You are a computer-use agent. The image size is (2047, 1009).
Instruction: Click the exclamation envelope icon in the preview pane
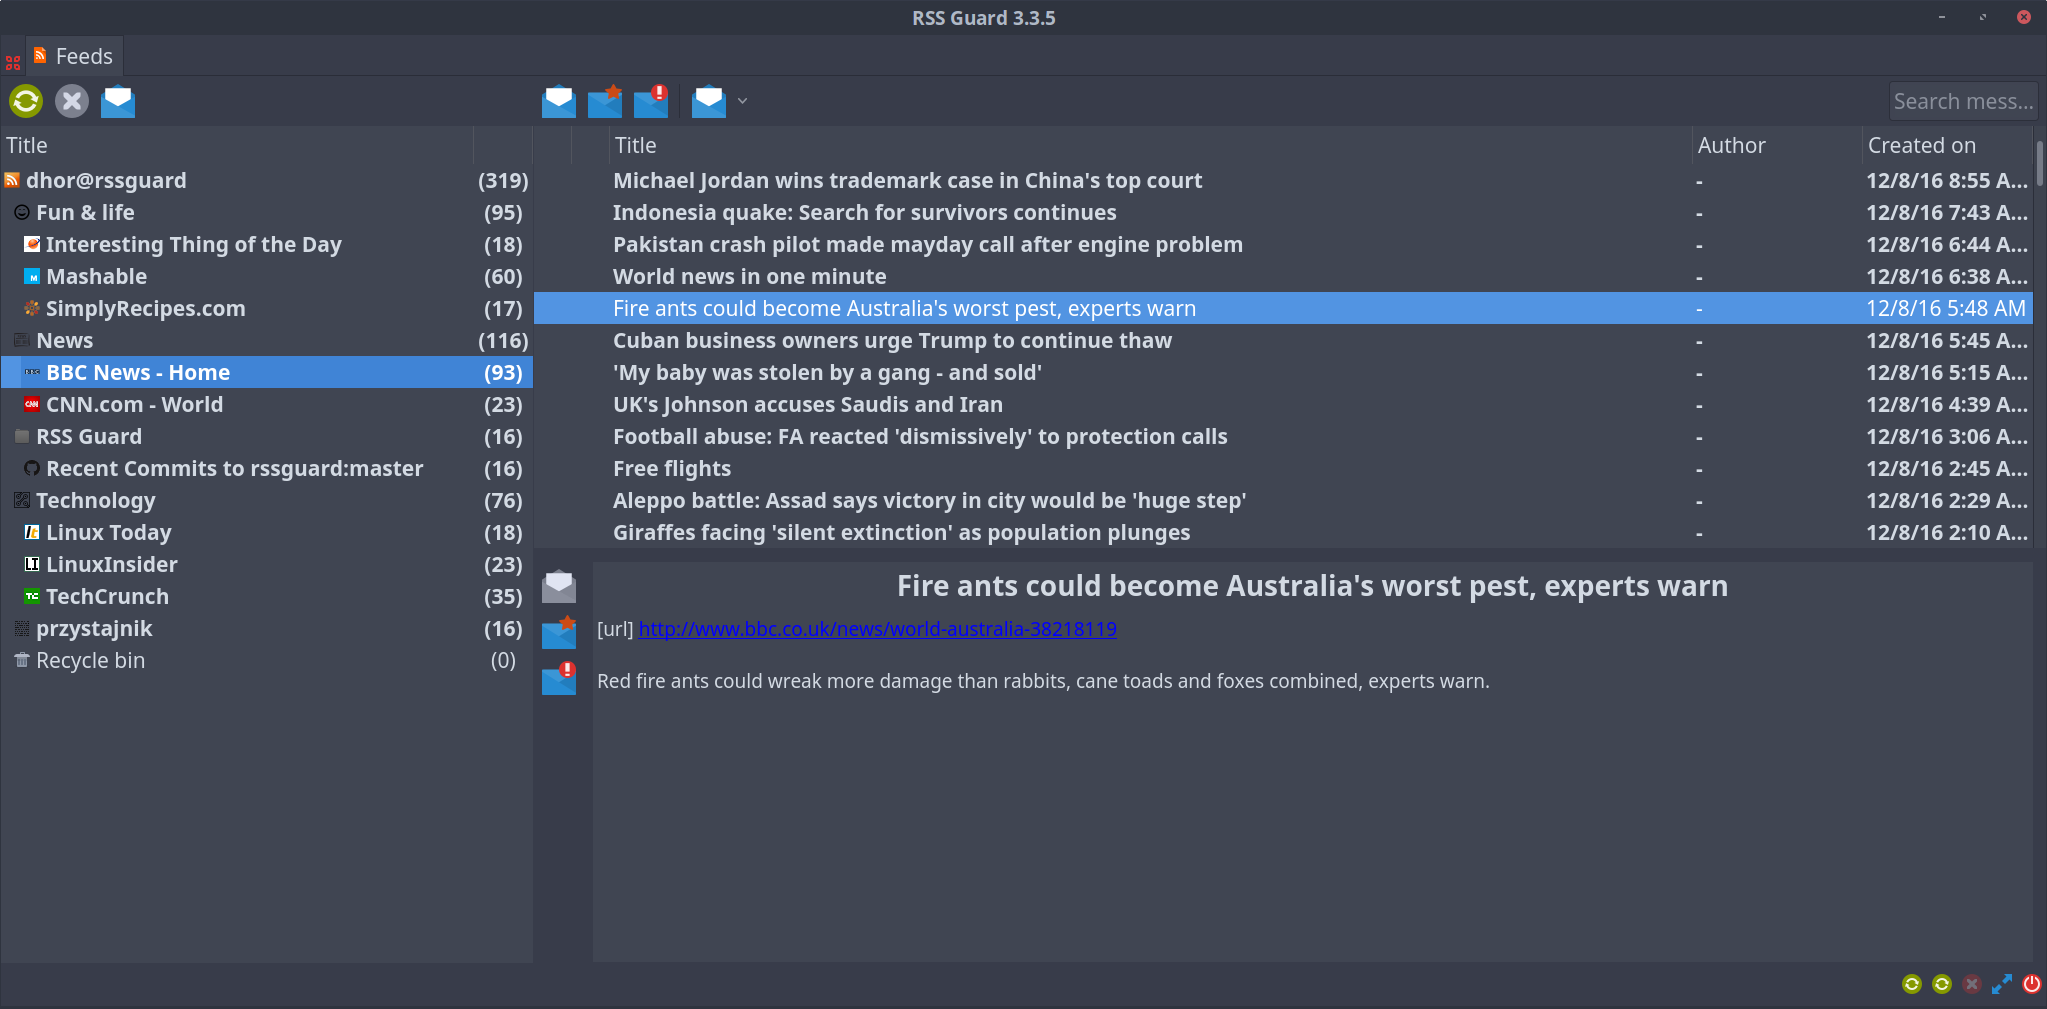[559, 678]
